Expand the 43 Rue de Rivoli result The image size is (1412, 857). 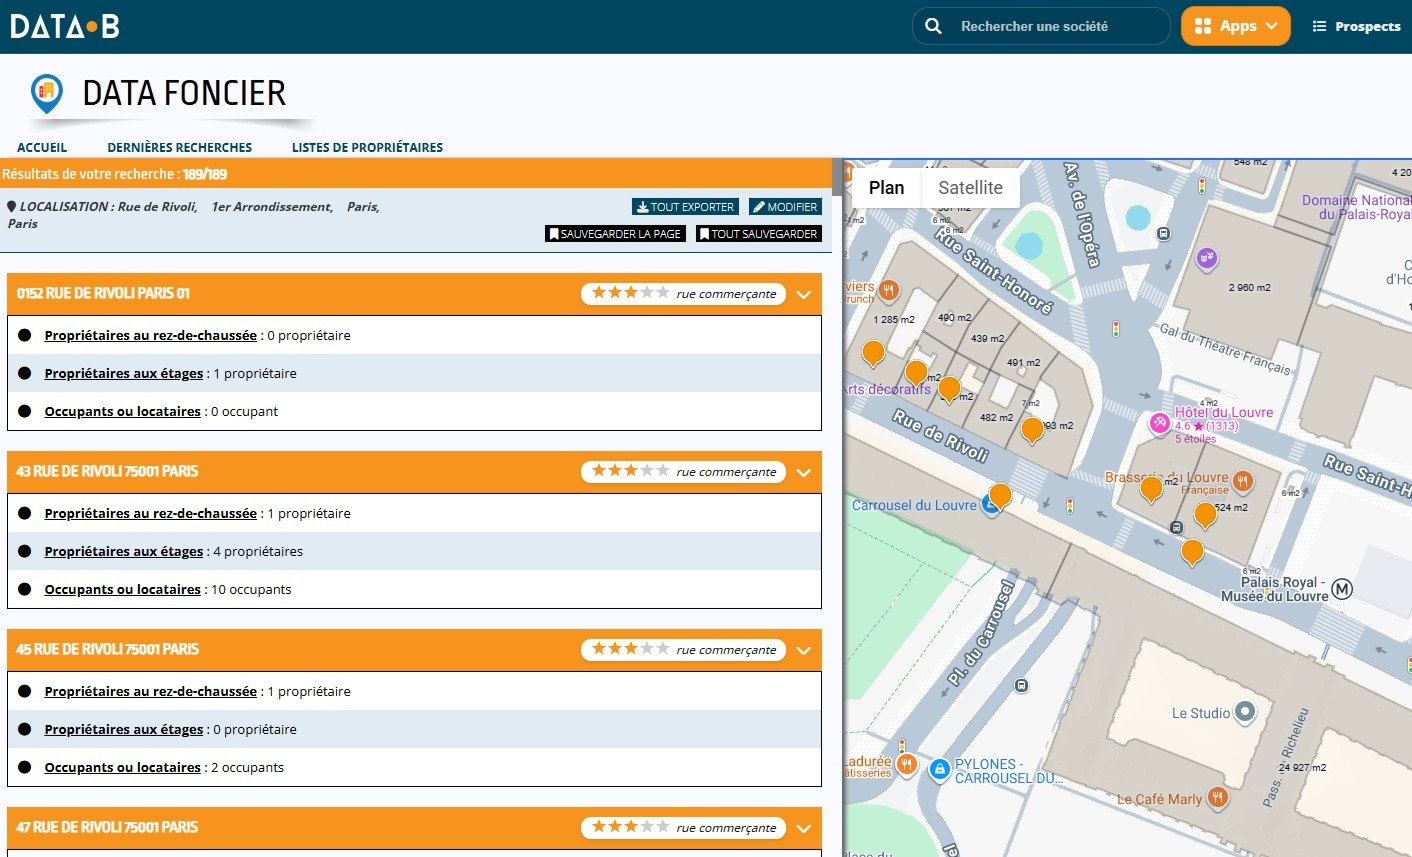point(804,473)
